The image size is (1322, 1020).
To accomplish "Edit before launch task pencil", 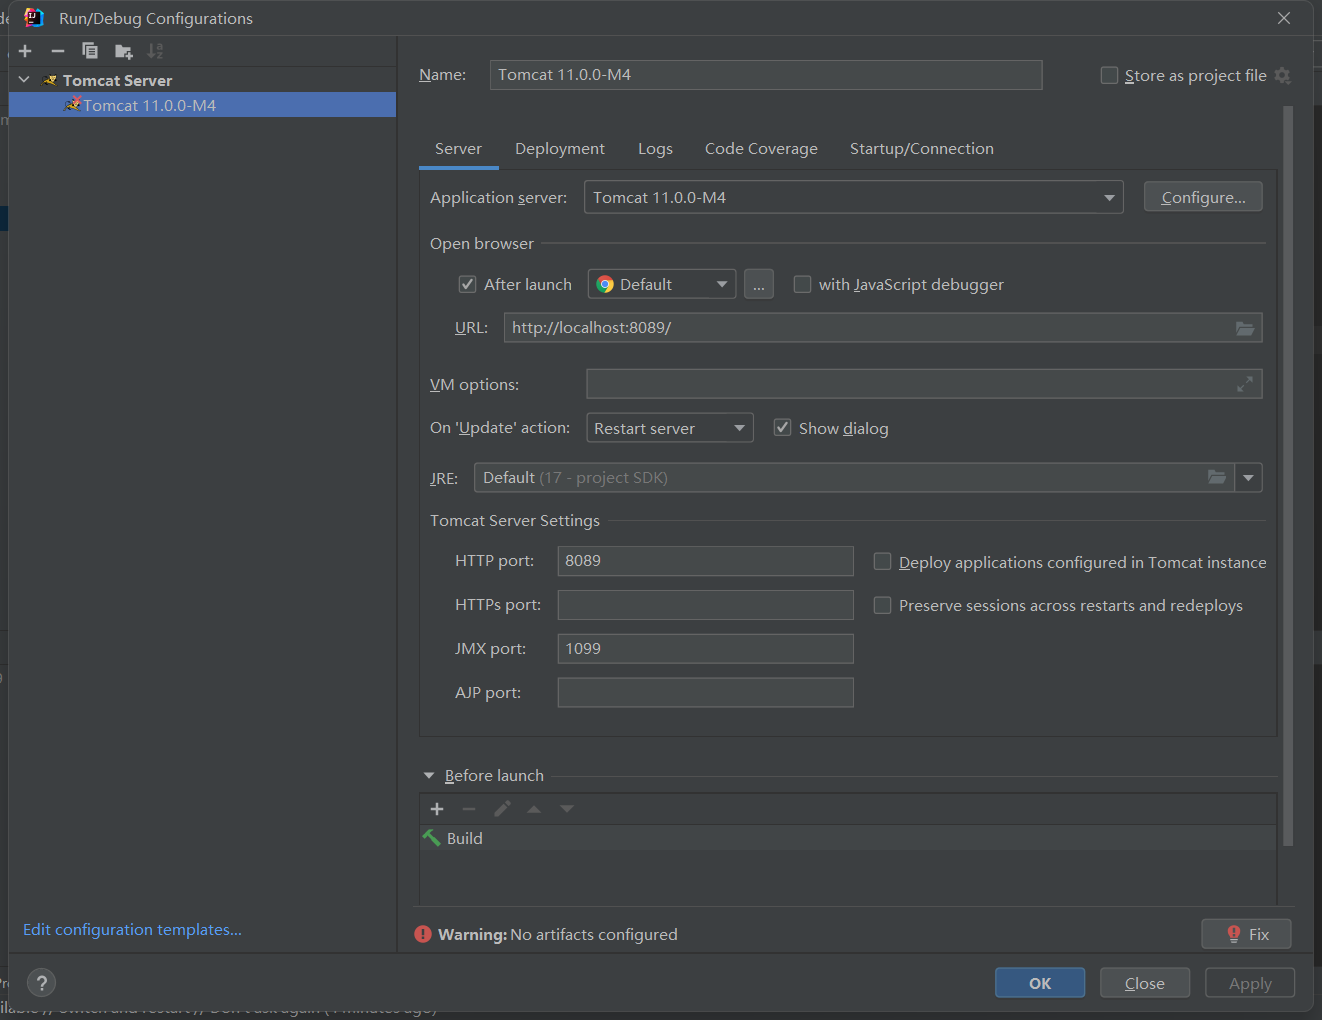I will [x=502, y=809].
